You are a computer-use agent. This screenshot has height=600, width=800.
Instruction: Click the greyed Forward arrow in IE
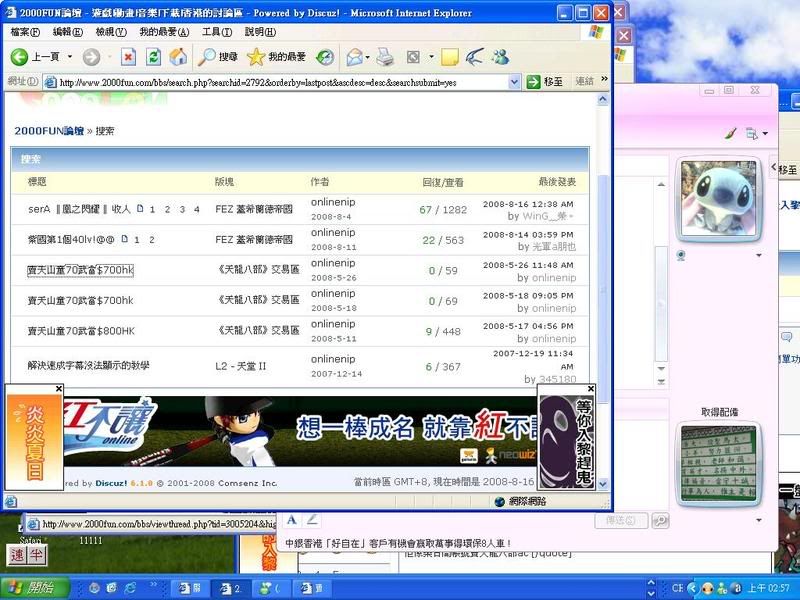[x=91, y=57]
